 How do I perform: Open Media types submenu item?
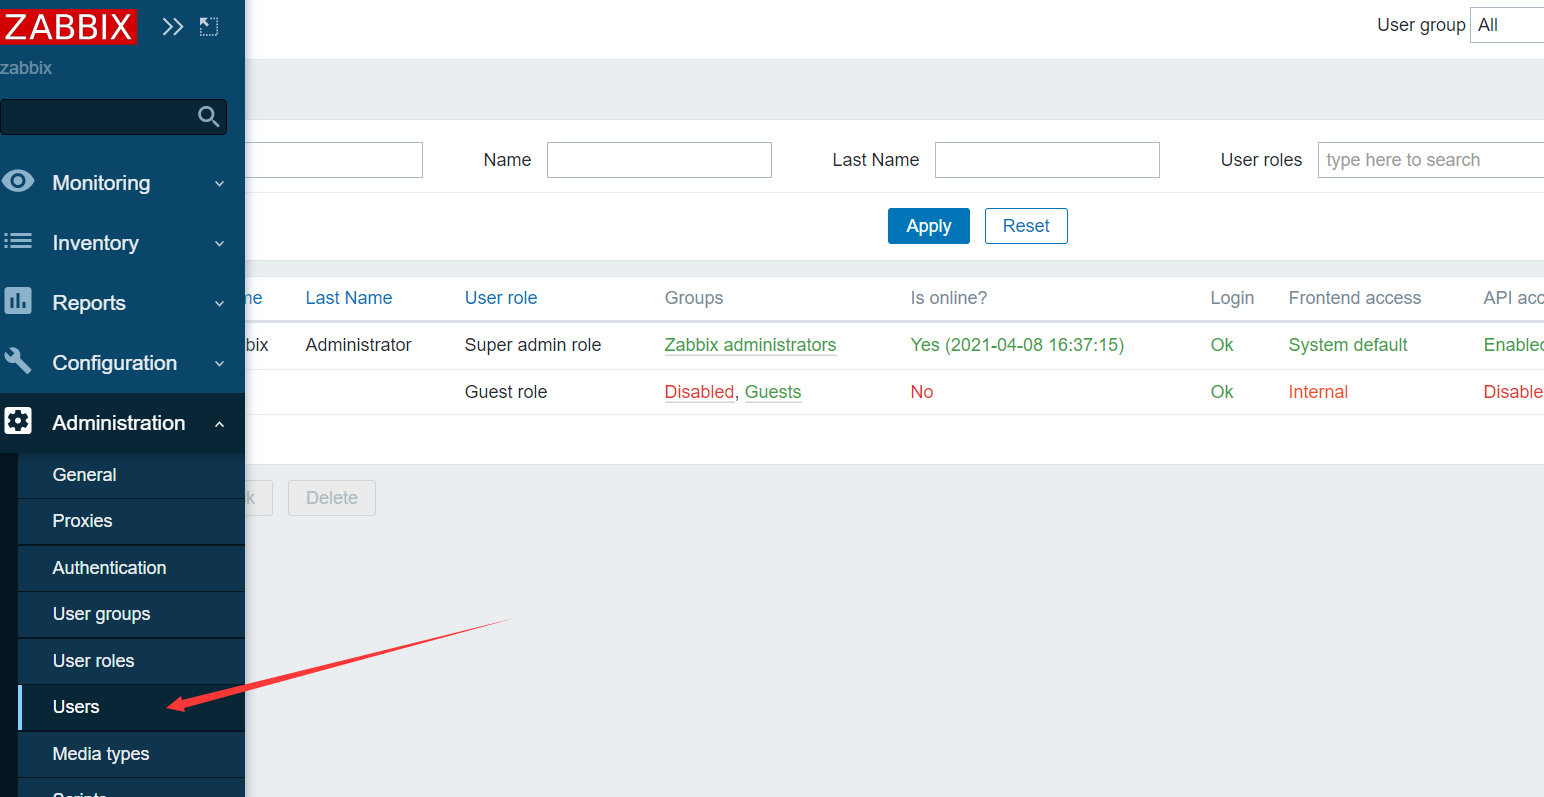[131, 754]
